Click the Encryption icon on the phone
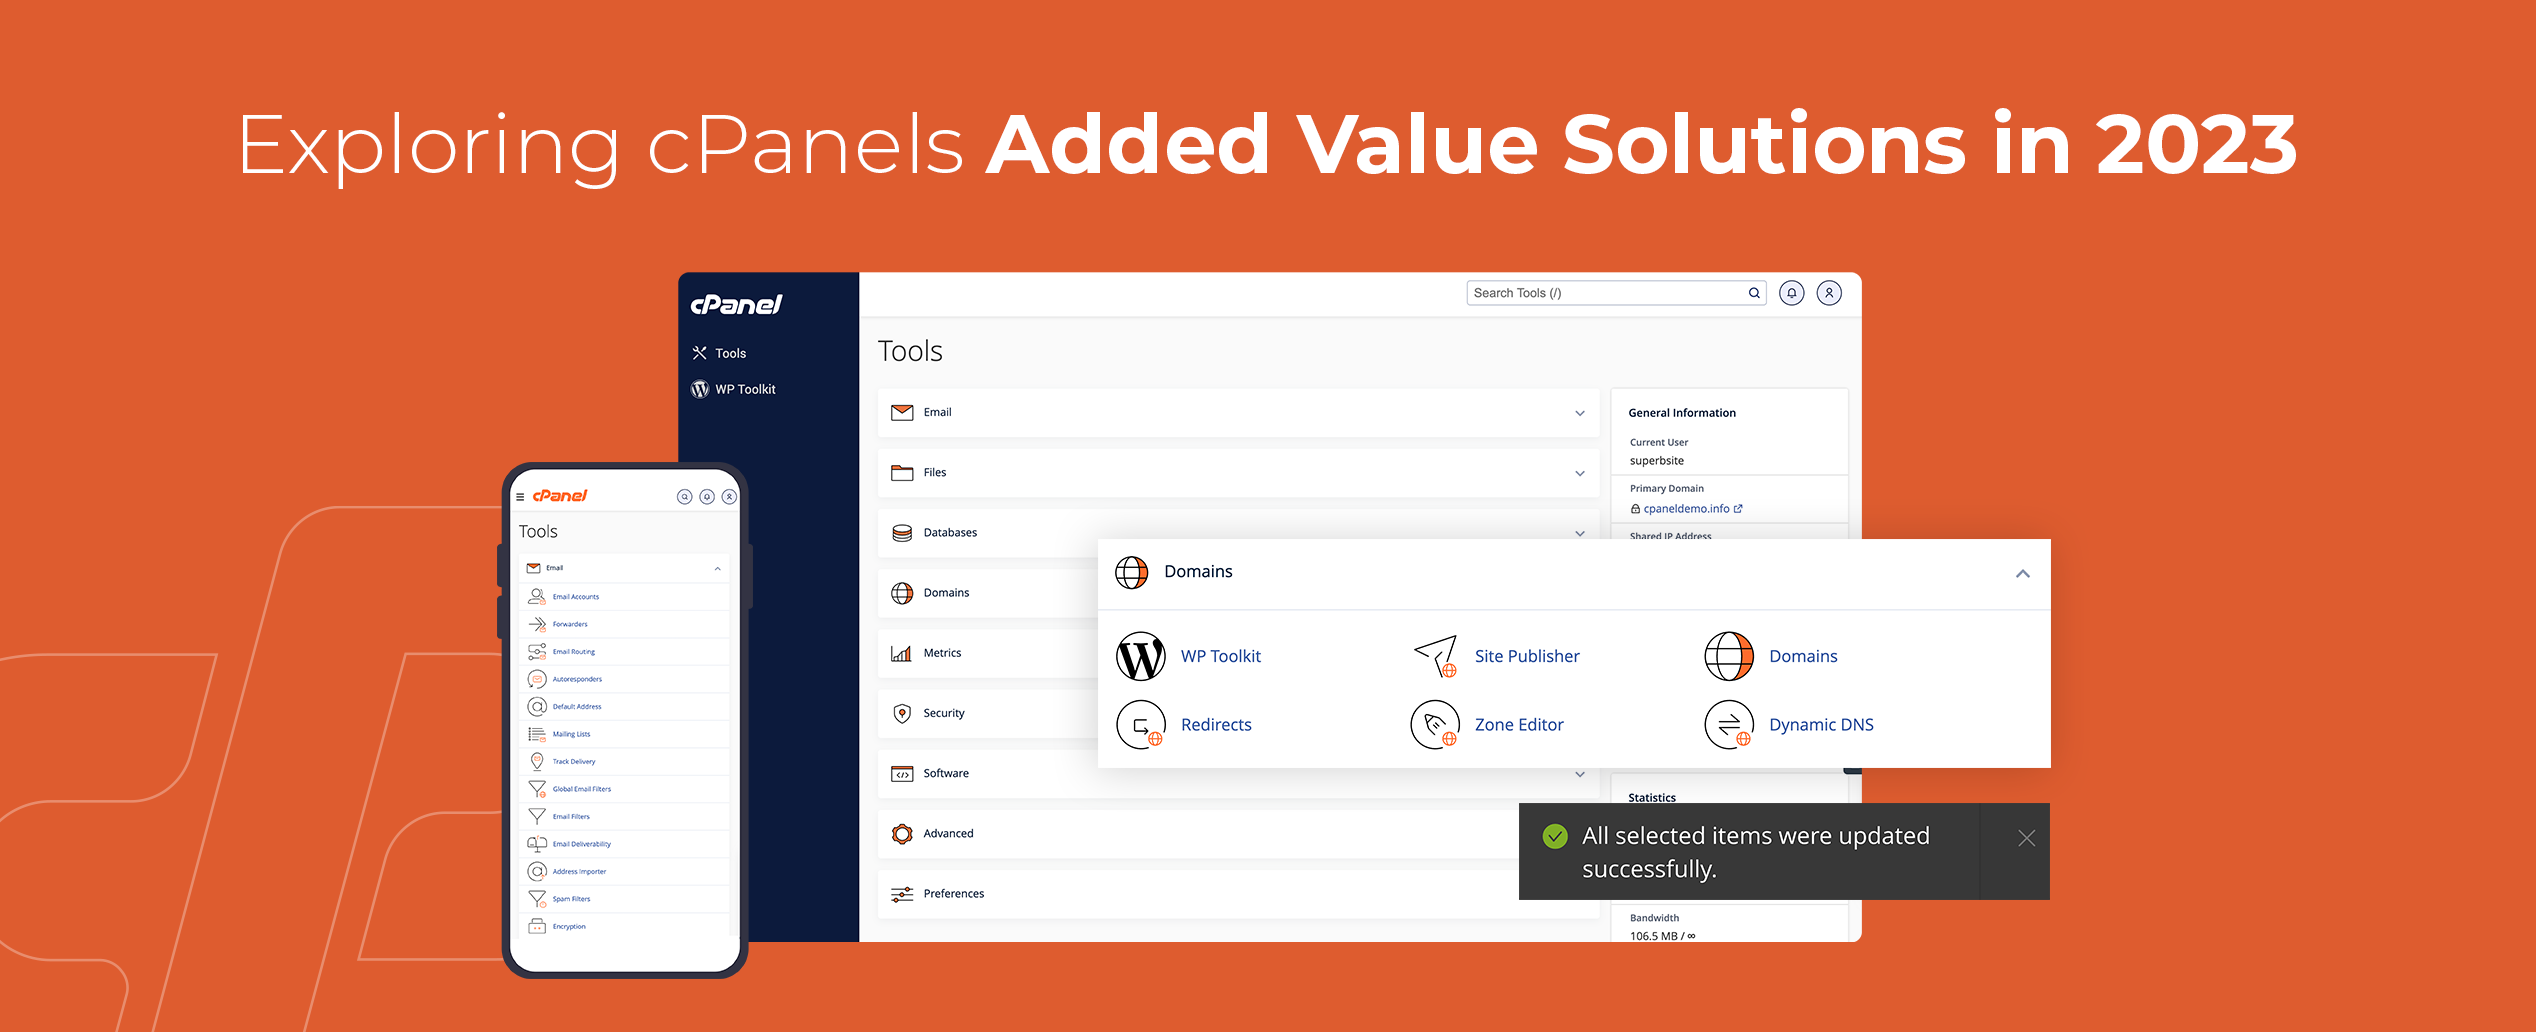The image size is (2536, 1032). coord(537,926)
